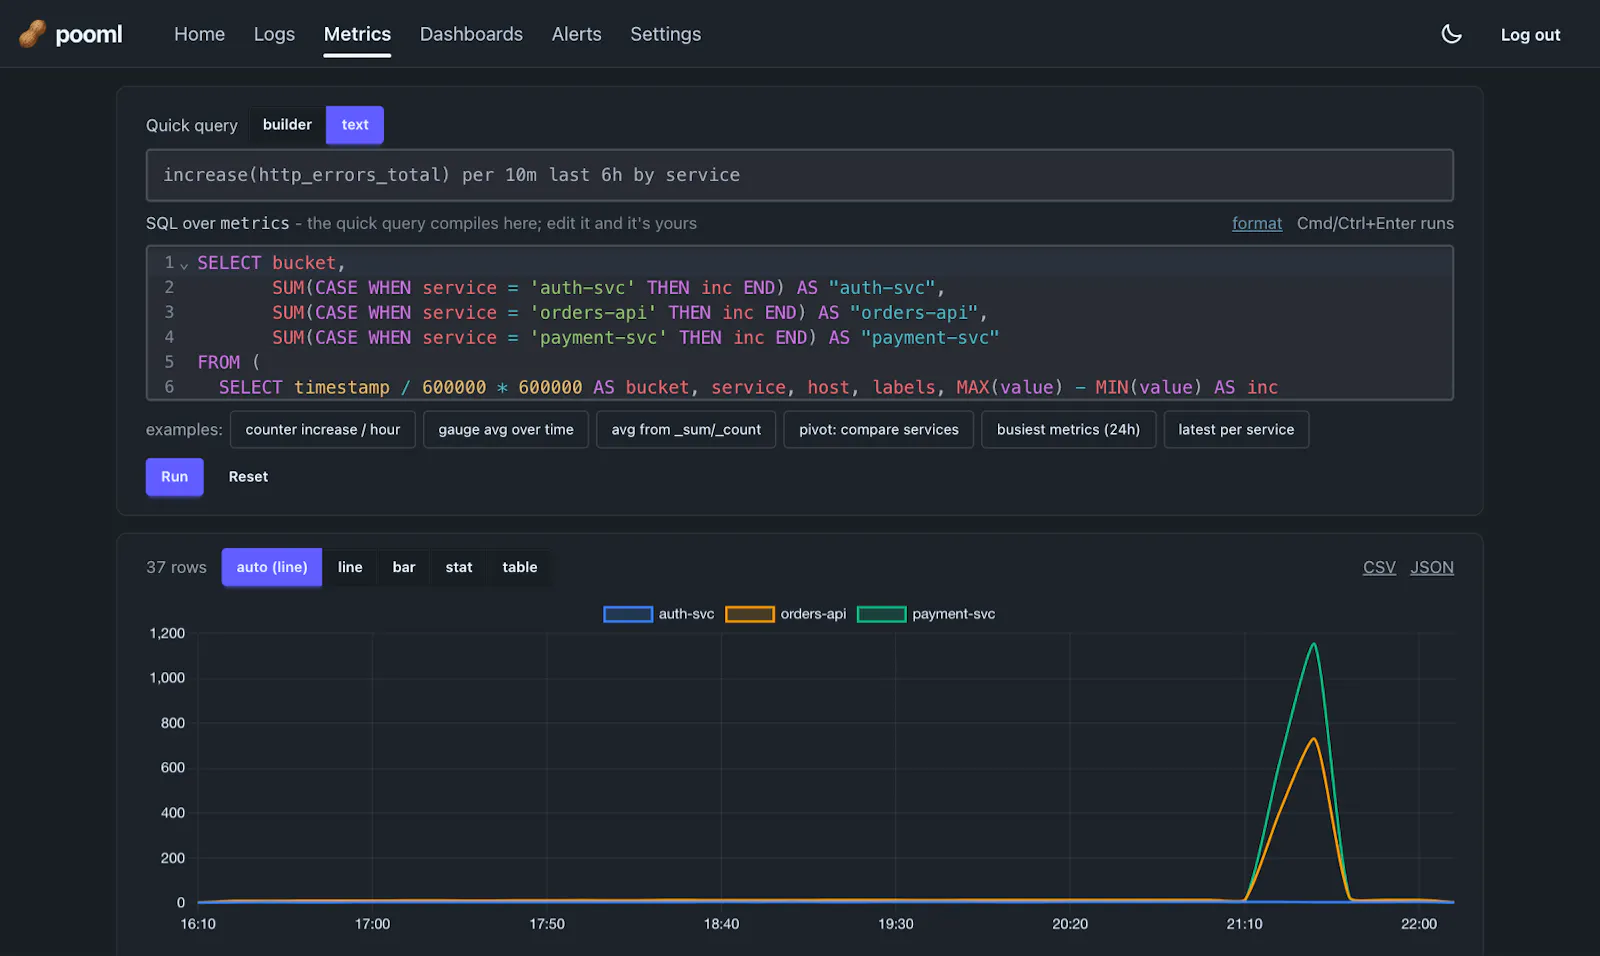
Task: Toggle dark mode moon icon
Action: [x=1451, y=34]
